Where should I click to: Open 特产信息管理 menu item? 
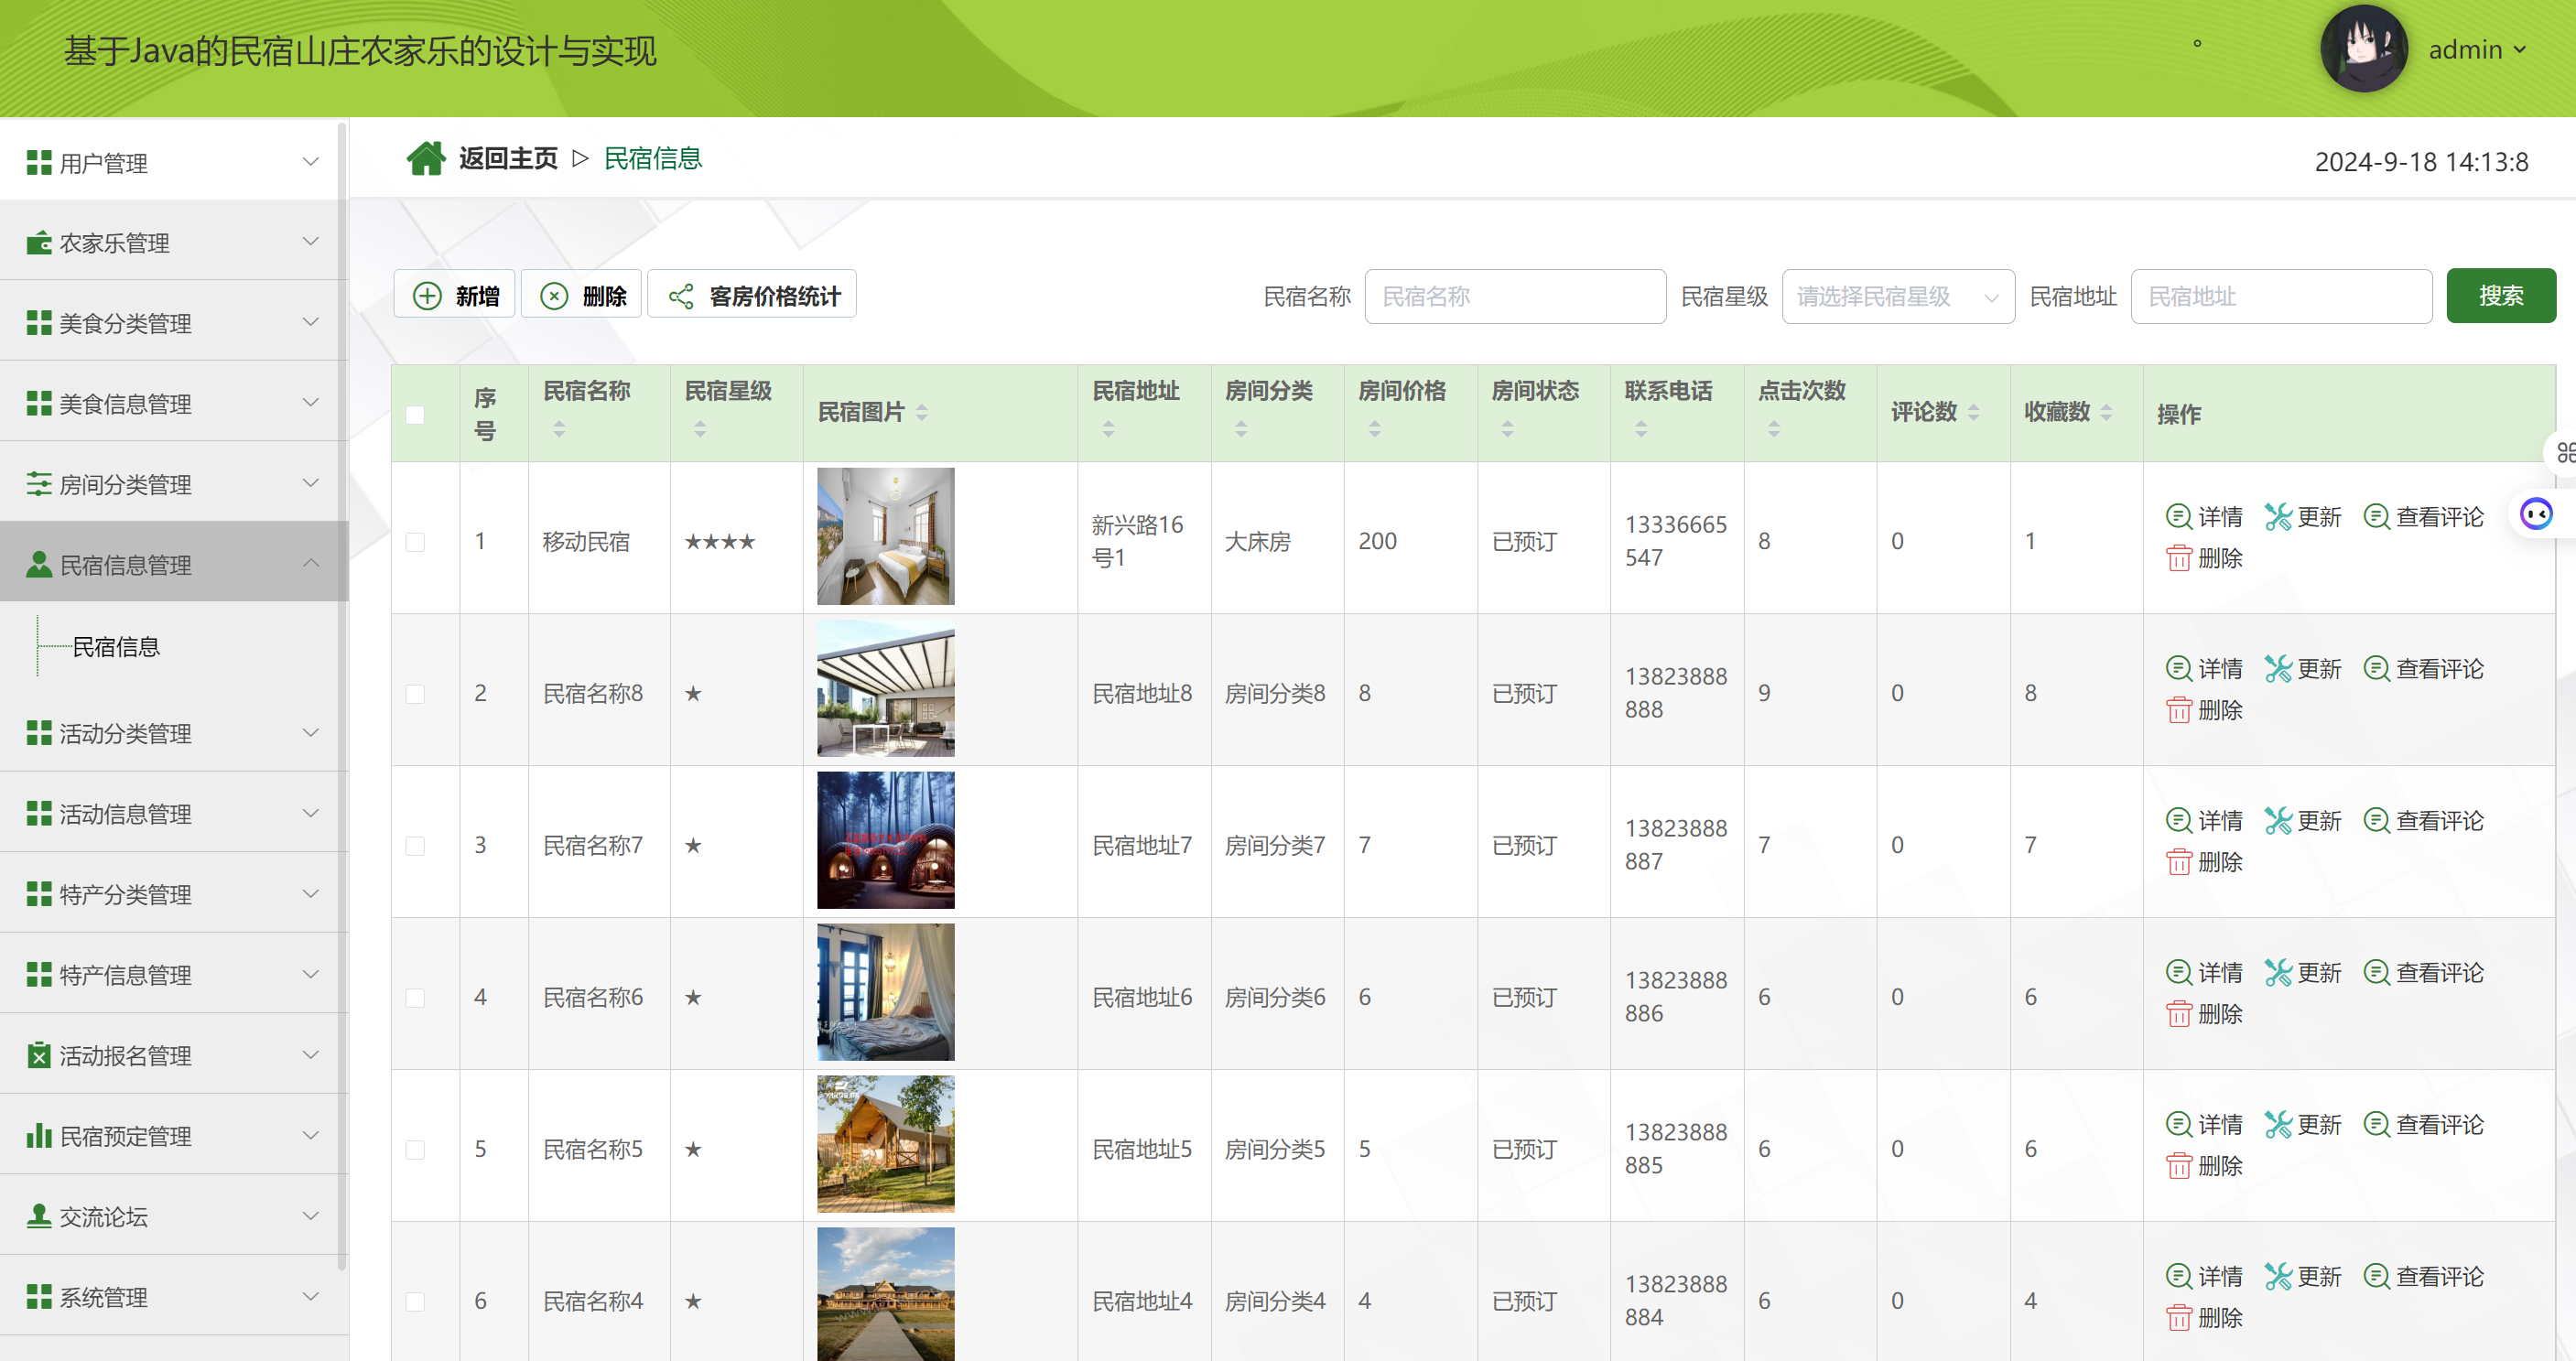point(172,974)
